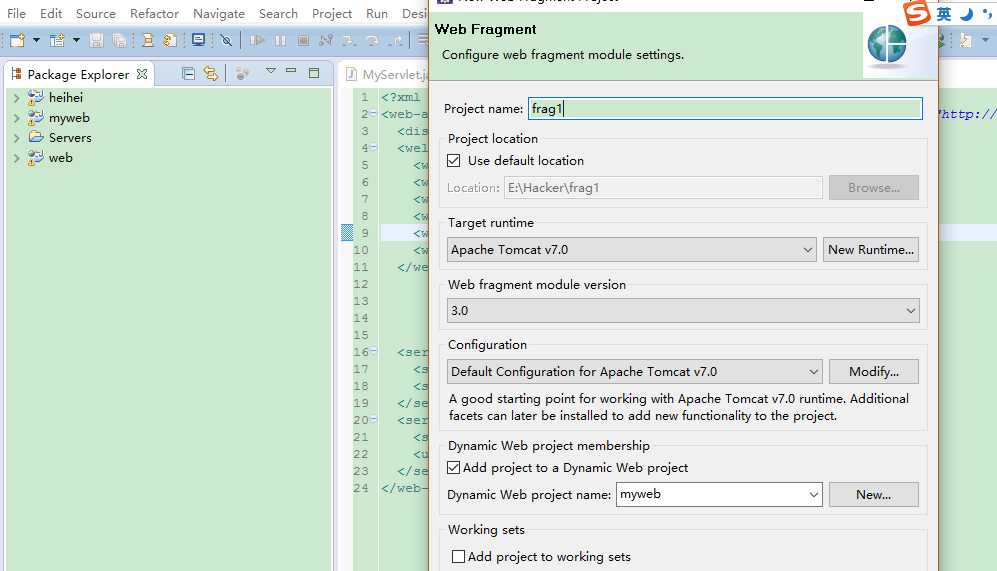Click the Step Into debug icon

(x=349, y=40)
